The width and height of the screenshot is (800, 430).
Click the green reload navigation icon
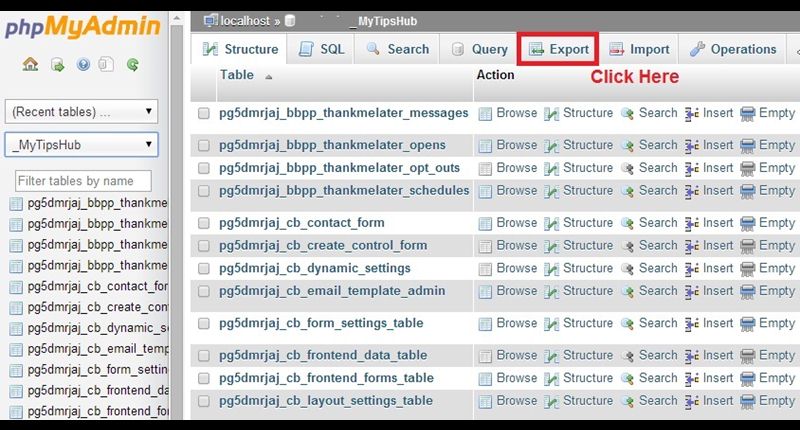click(133, 65)
